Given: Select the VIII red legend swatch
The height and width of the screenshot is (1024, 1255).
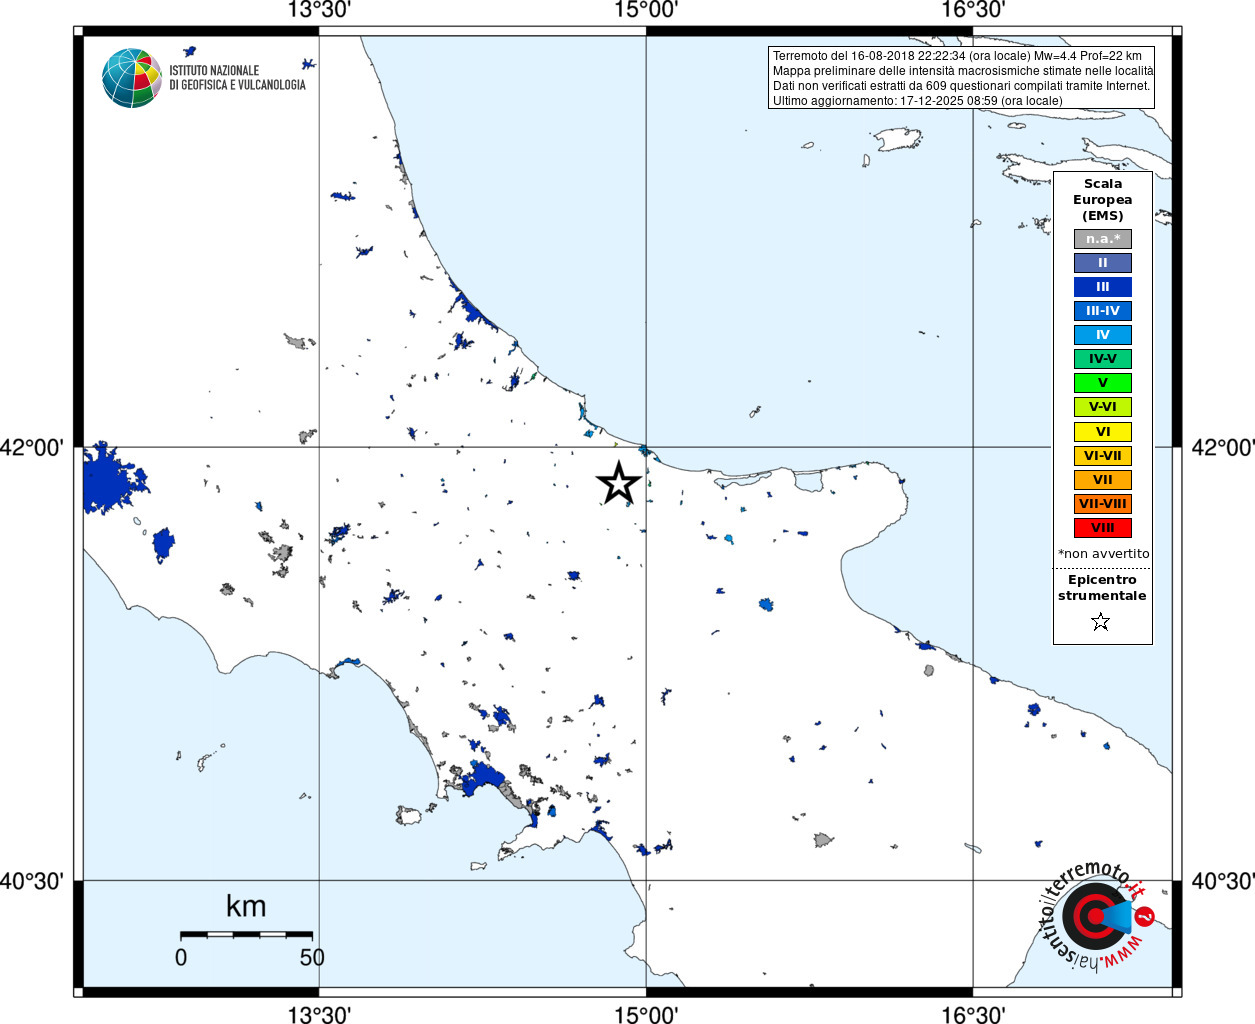Looking at the screenshot, I should [1103, 528].
